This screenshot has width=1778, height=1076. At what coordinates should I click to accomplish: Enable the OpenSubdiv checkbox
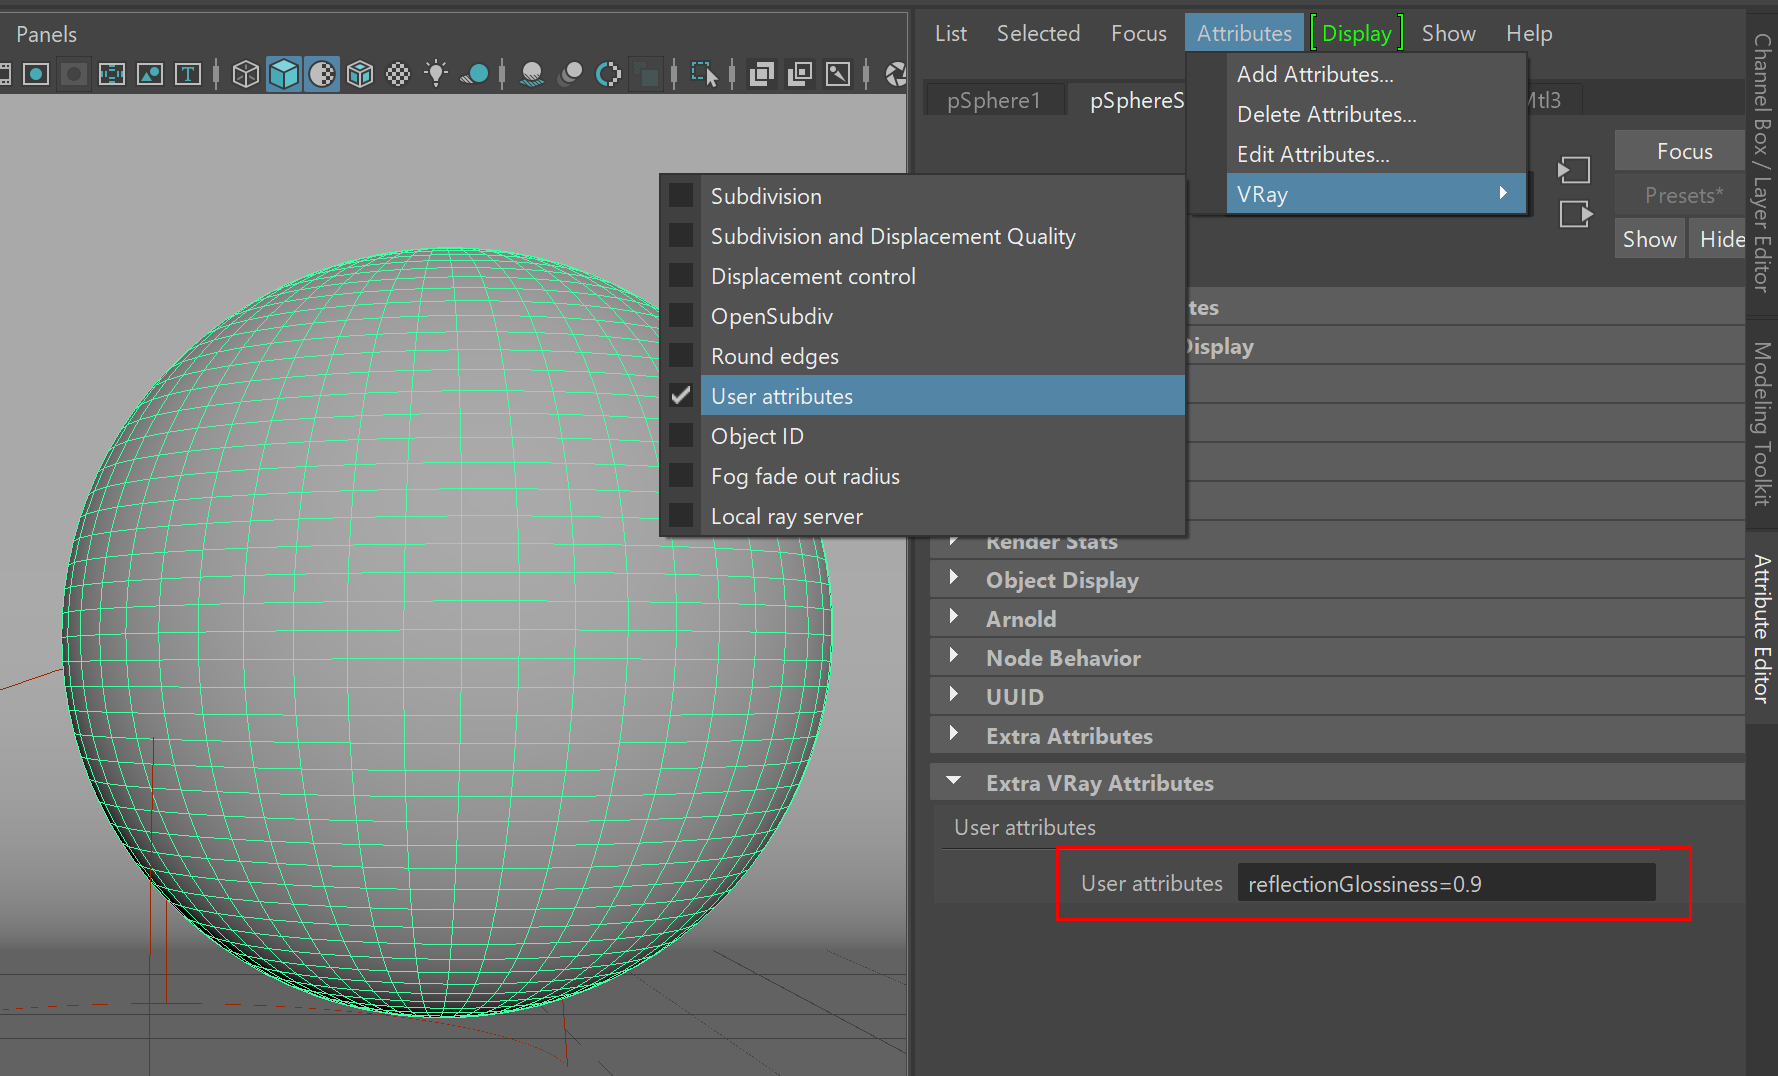681,315
